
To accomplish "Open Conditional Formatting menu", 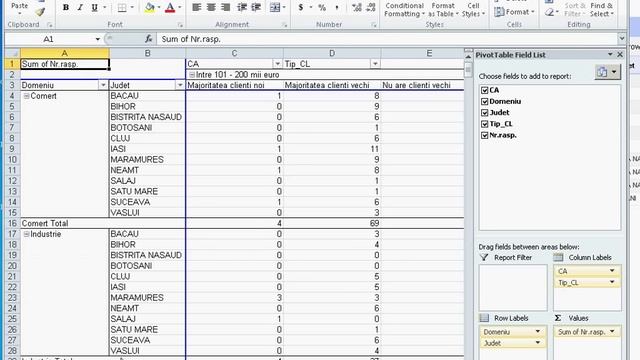I will 404,10.
